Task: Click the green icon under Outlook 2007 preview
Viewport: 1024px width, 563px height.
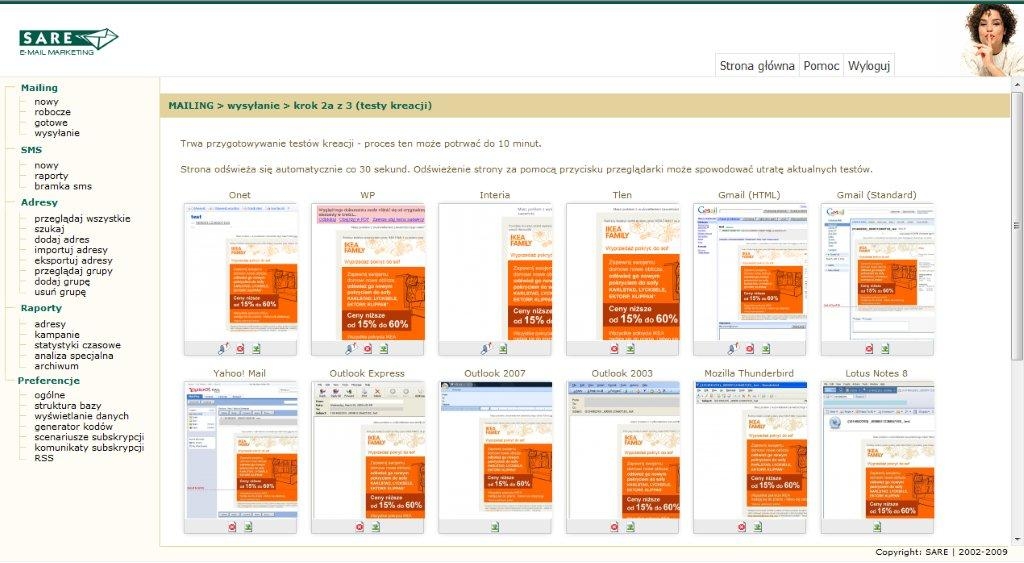Action: [495, 526]
